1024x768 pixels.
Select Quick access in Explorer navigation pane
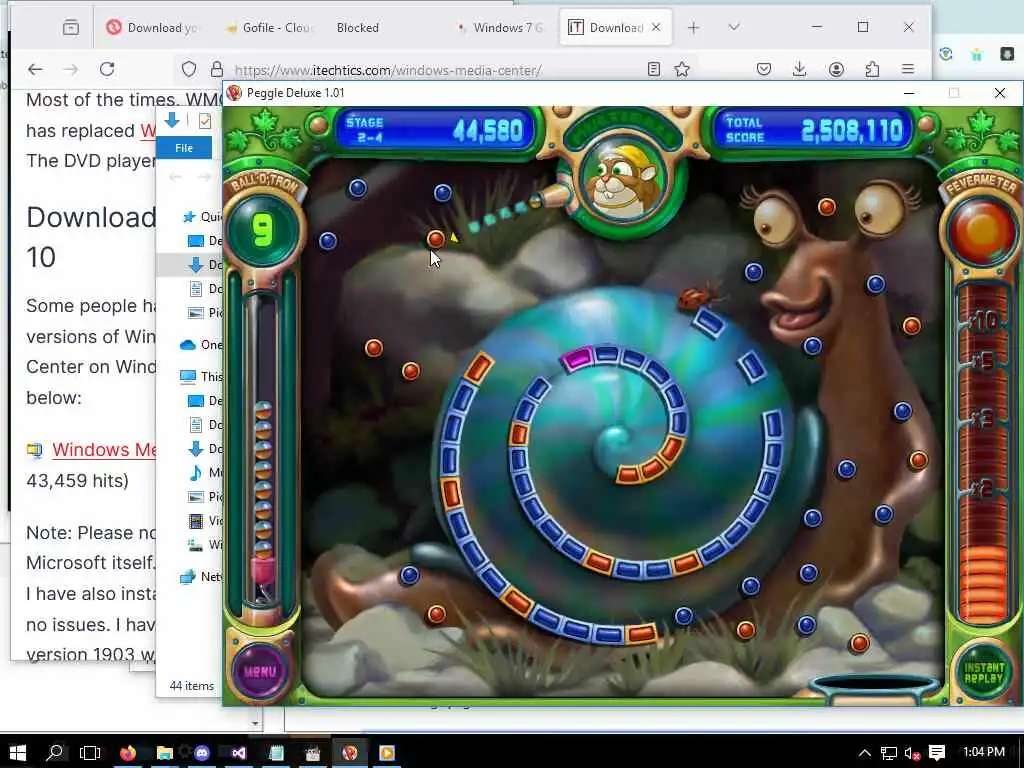click(202, 217)
